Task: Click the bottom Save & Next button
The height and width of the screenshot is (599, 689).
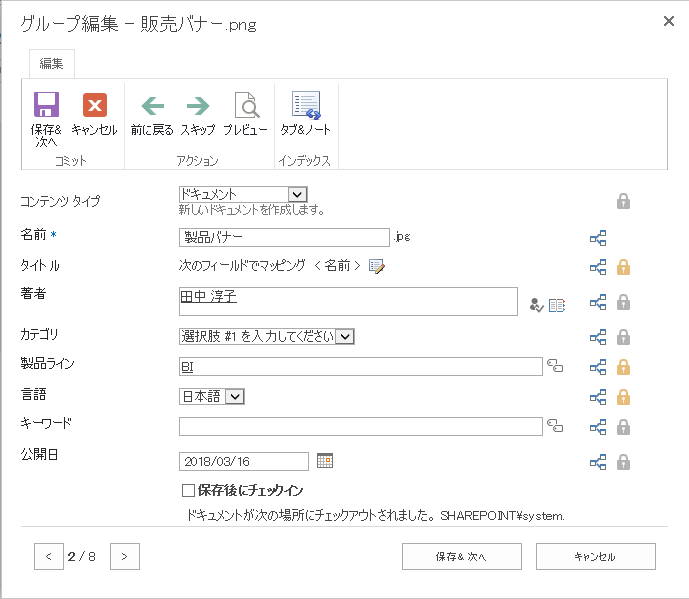Action: (x=462, y=557)
